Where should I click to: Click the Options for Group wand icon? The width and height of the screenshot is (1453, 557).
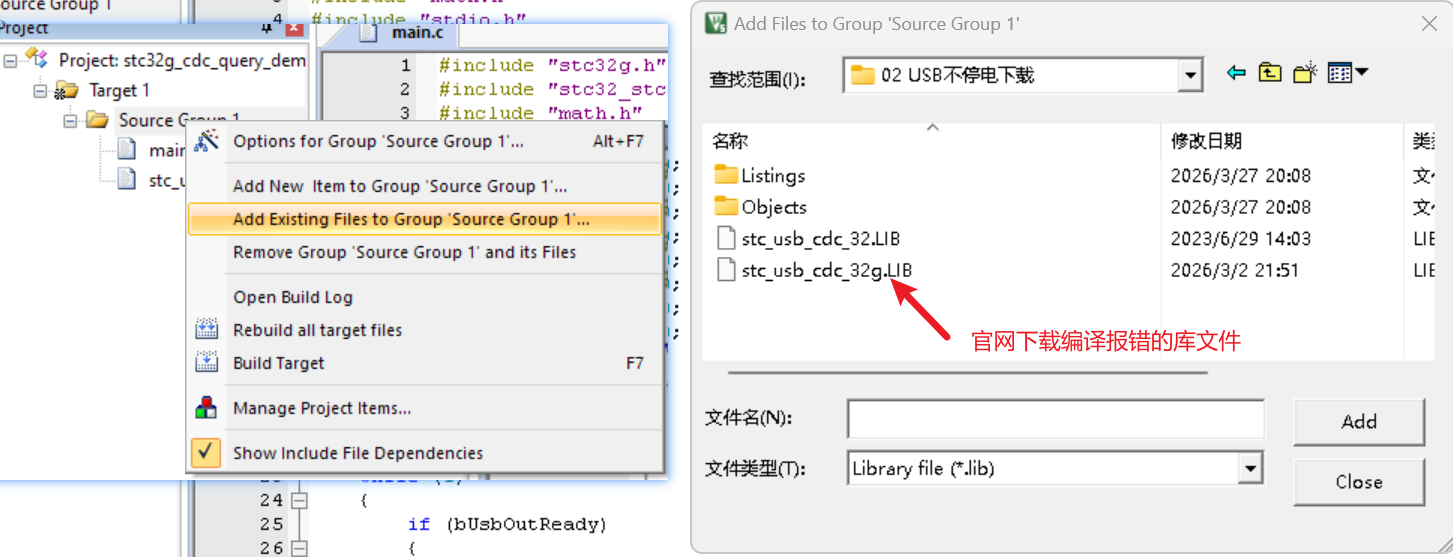206,141
